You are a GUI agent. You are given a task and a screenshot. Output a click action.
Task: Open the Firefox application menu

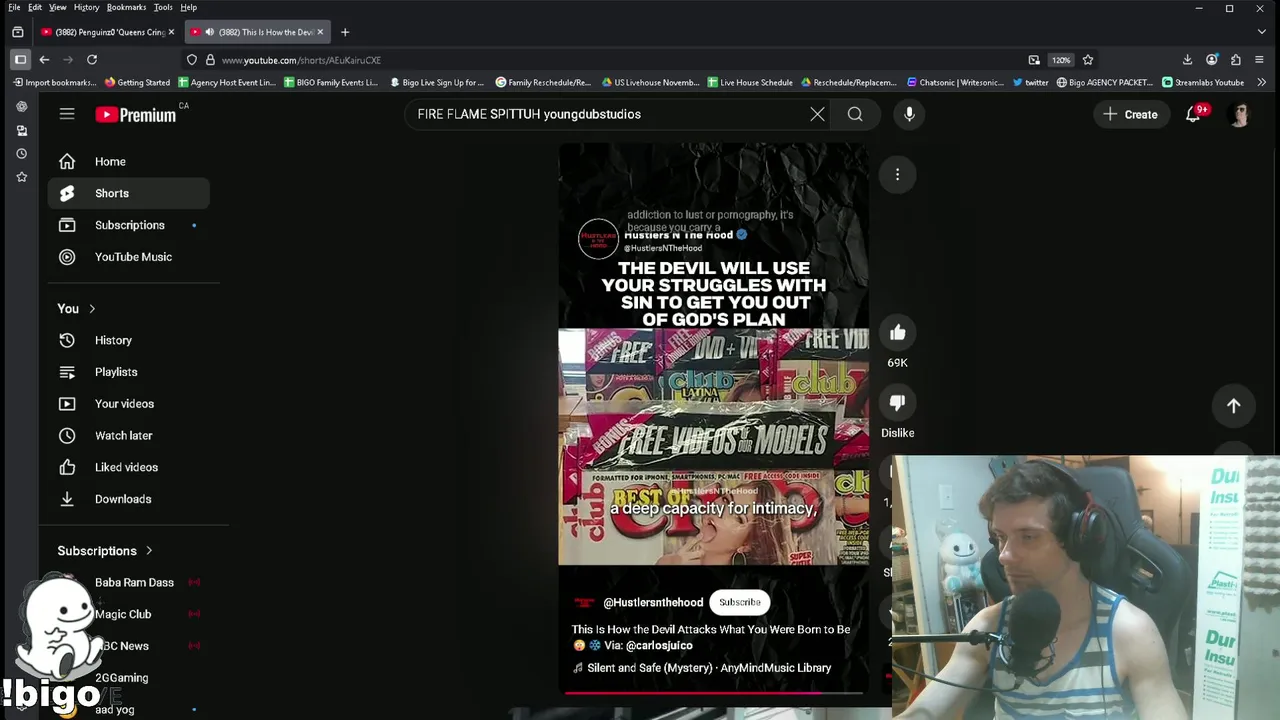[x=1261, y=60]
